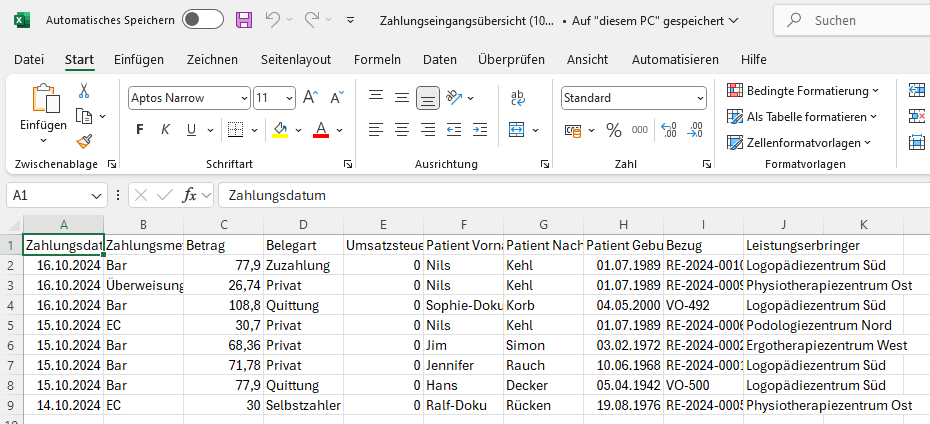Toggle italic formatting with K button

(x=165, y=130)
